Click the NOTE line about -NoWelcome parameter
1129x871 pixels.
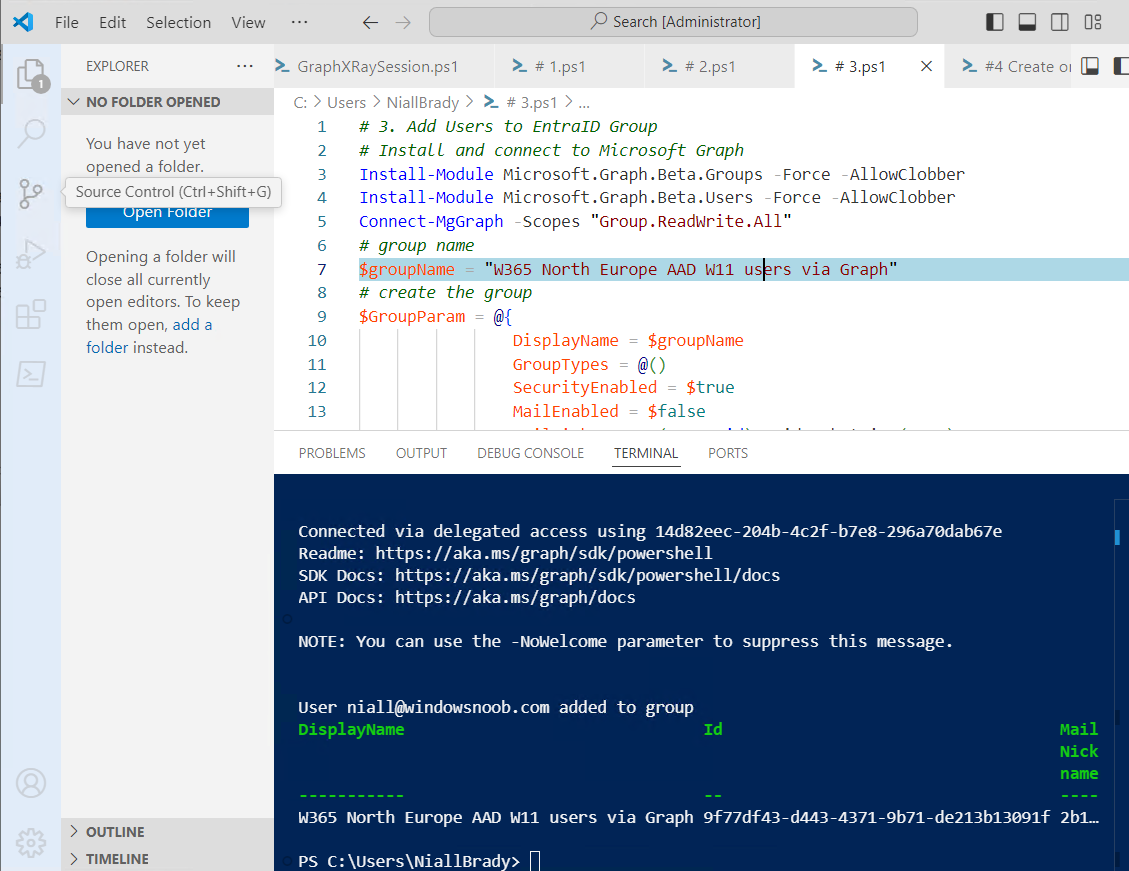point(626,641)
